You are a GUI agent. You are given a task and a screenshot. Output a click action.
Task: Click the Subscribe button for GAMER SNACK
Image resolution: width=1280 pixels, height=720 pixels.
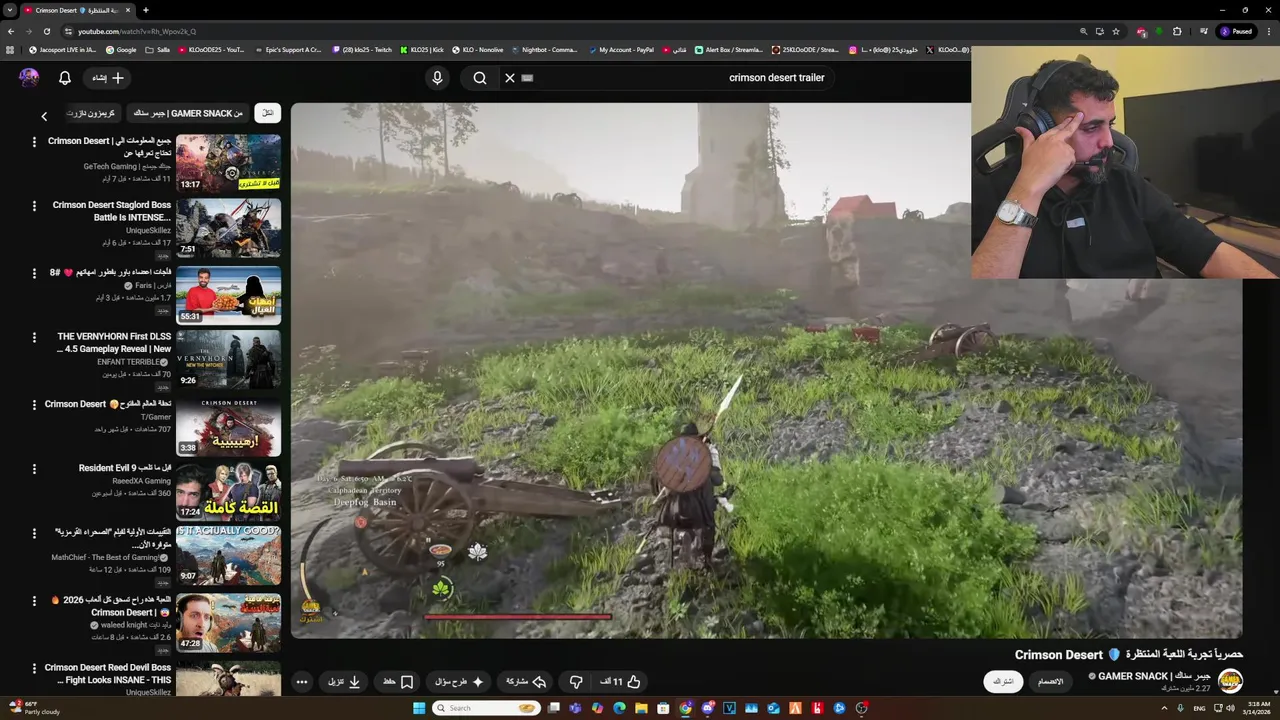point(1002,681)
